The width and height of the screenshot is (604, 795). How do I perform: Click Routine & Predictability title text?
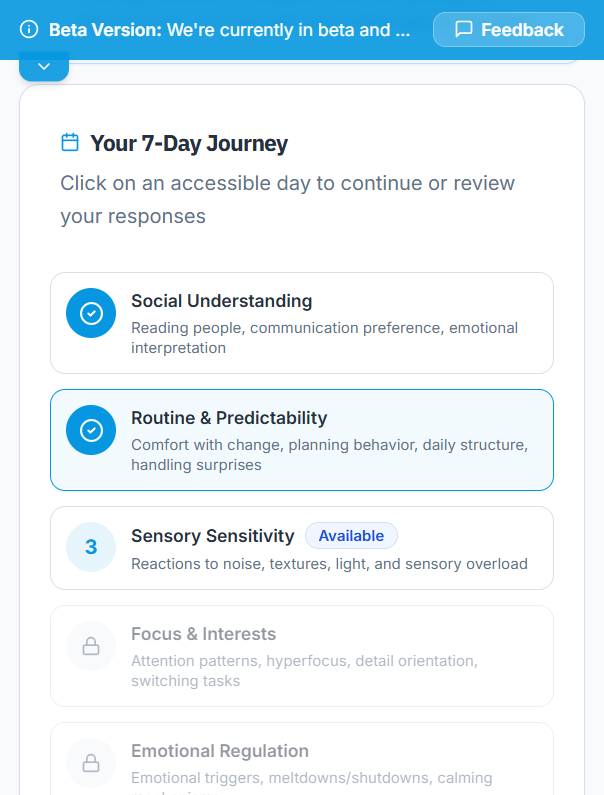[229, 418]
